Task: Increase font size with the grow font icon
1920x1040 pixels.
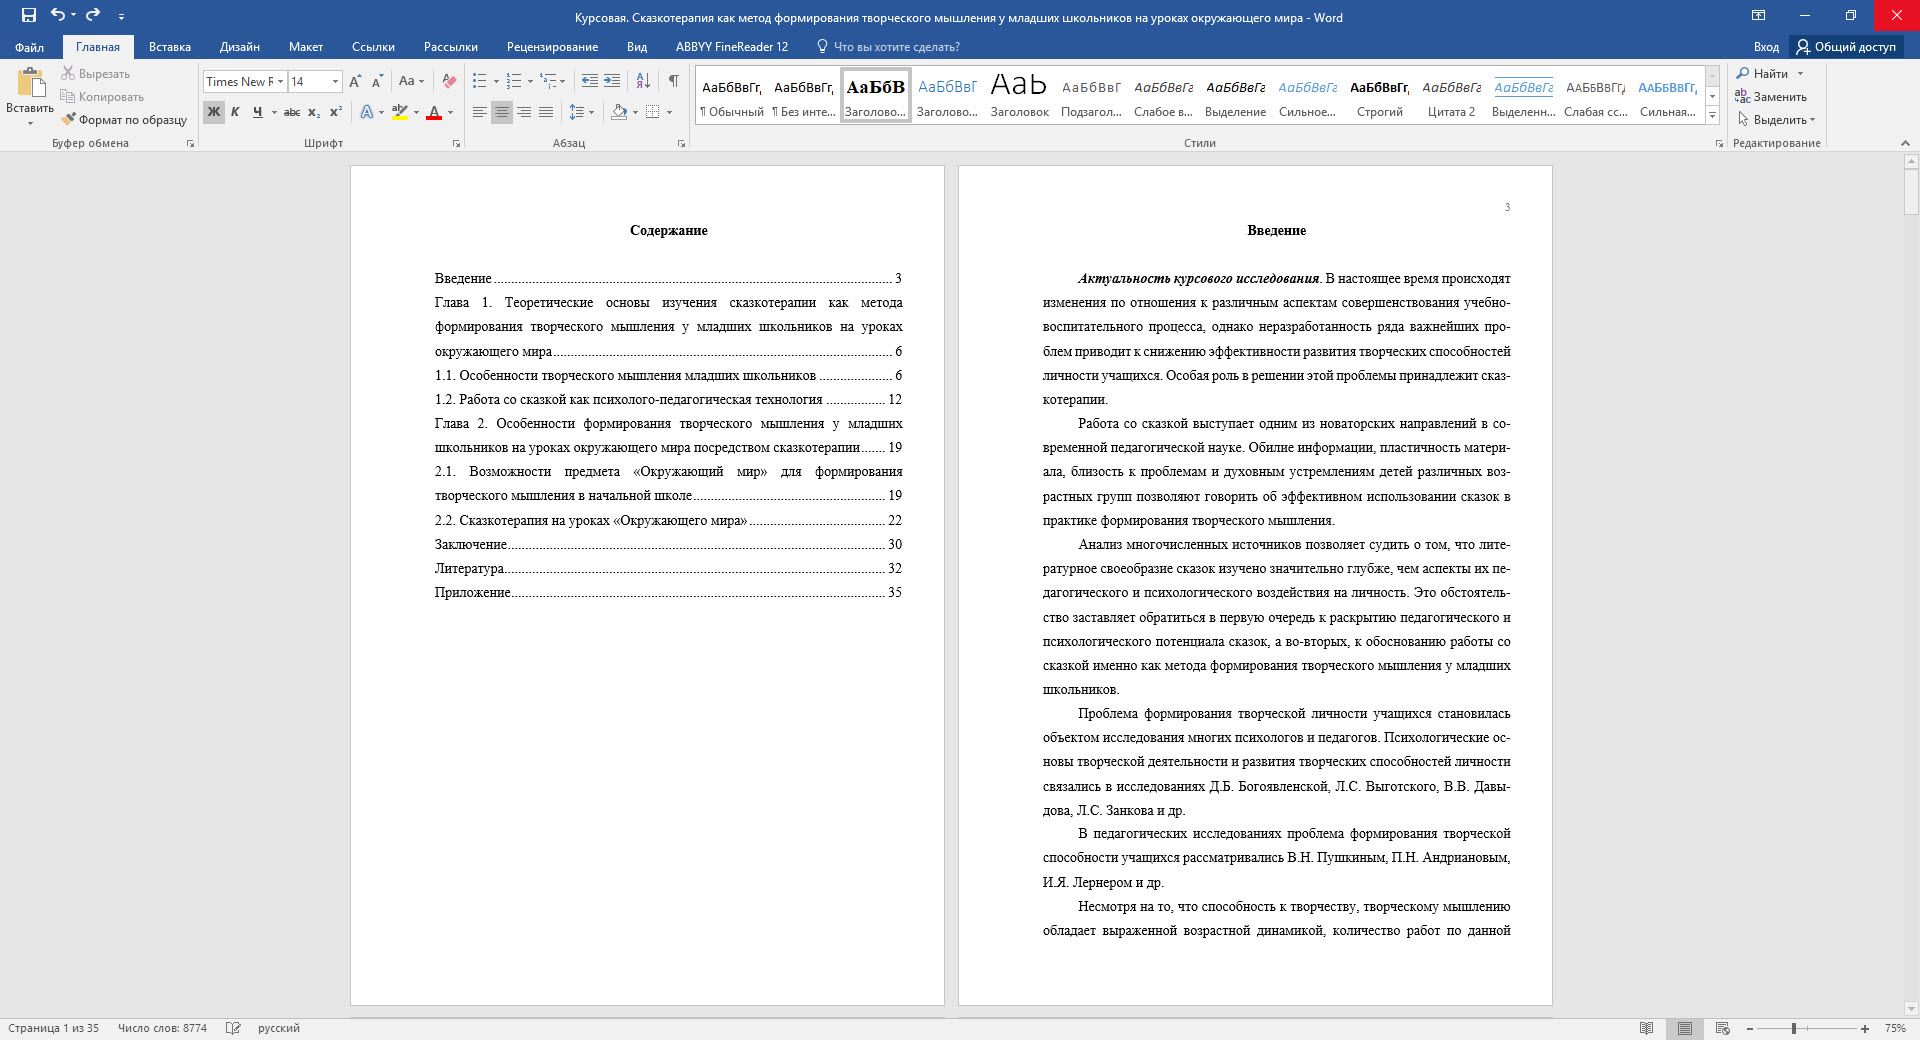Action: (355, 82)
